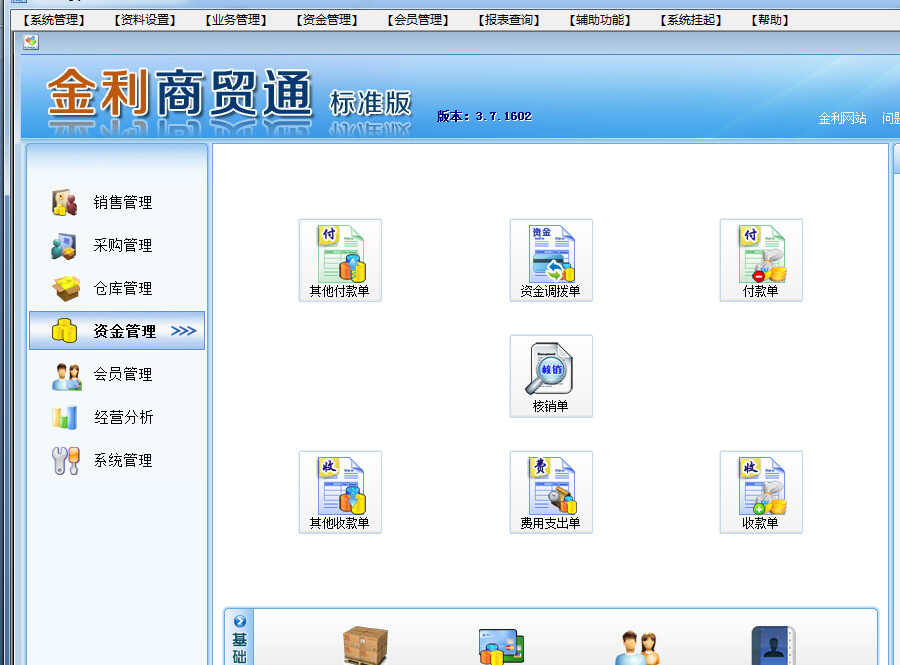The image size is (900, 665).
Task: Click the >>> arrows beside 资金管理
Action: pyautogui.click(x=184, y=330)
